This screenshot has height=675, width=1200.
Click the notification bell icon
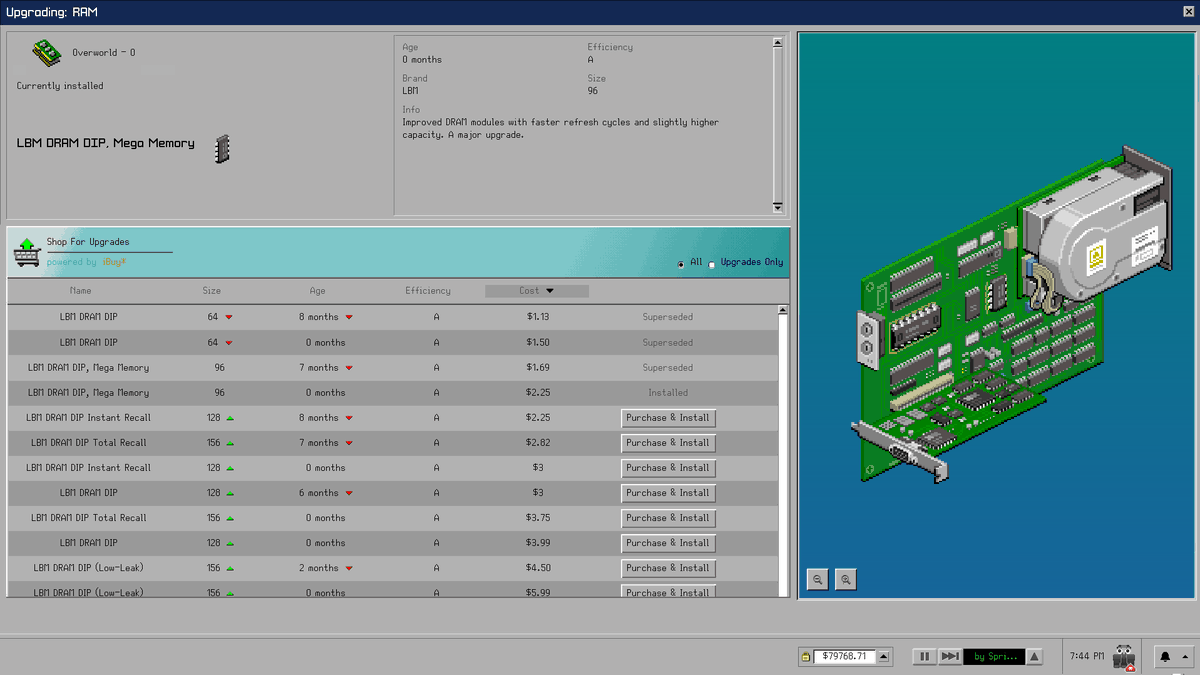[1165, 657]
